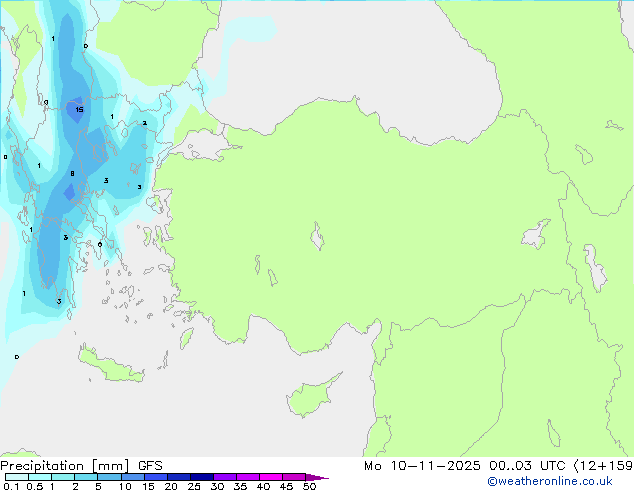Image resolution: width=634 pixels, height=490 pixels.
Task: Select the legend swatch between 2 and 5
Action: click(x=86, y=477)
